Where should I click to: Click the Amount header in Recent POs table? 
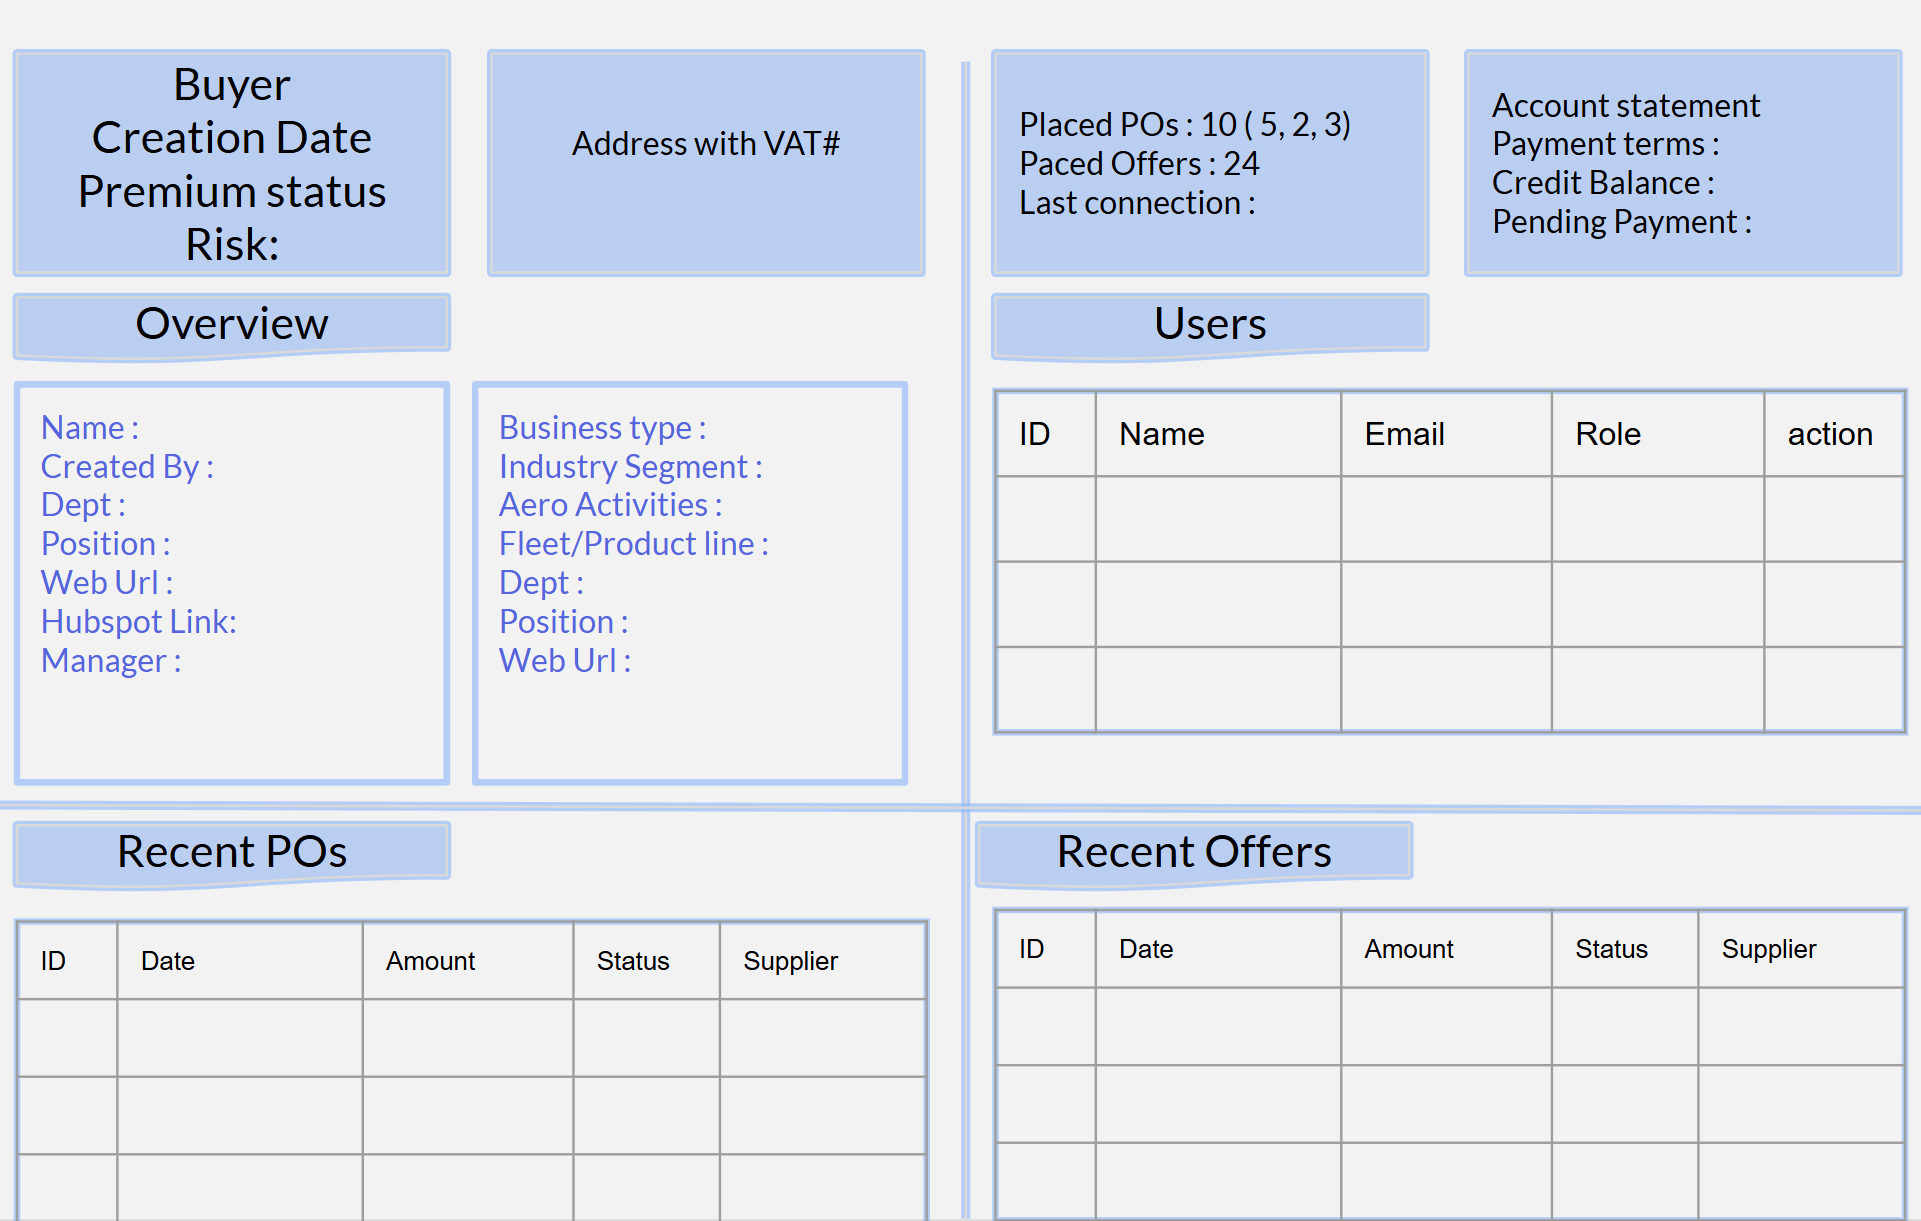coord(430,961)
